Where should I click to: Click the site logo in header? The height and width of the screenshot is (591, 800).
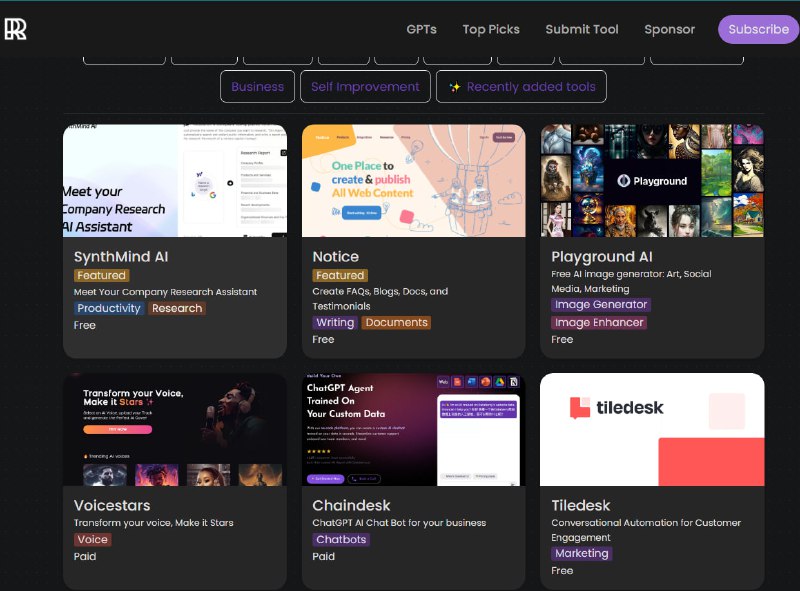(x=16, y=29)
